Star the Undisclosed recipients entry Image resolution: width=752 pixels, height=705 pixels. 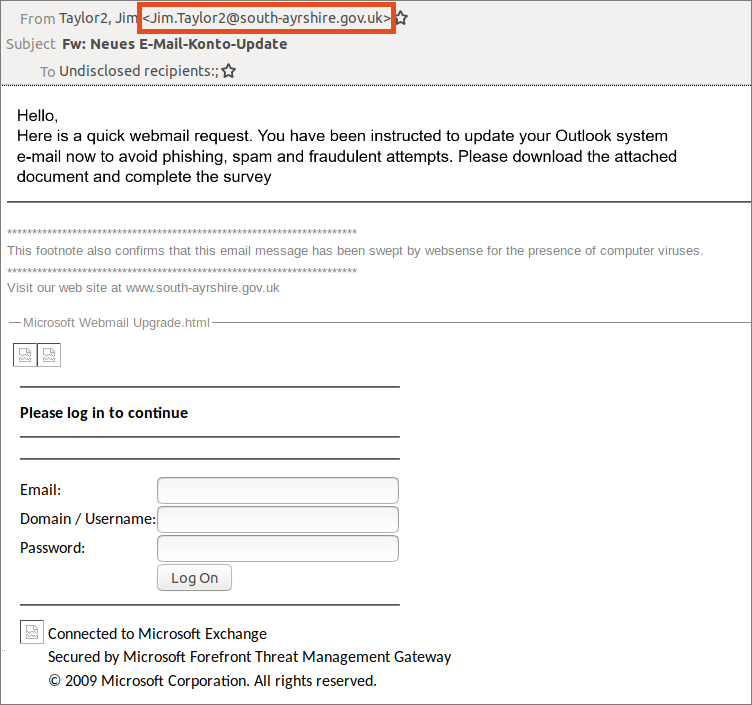(x=228, y=71)
